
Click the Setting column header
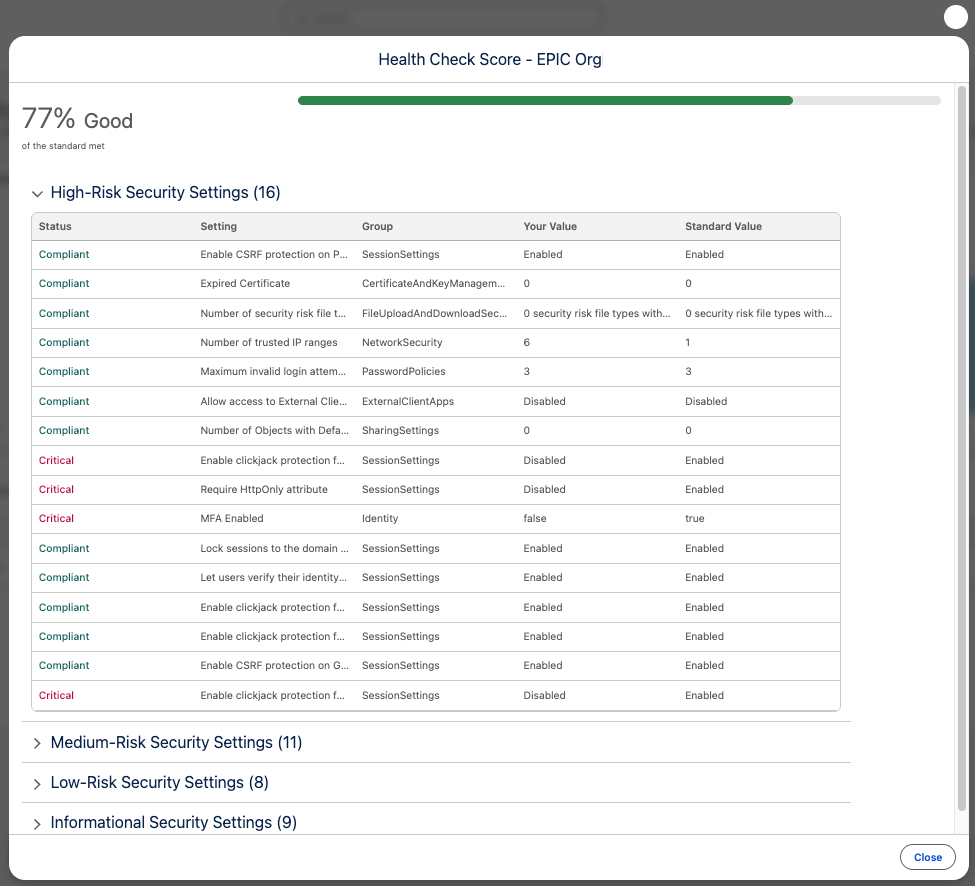pos(218,226)
